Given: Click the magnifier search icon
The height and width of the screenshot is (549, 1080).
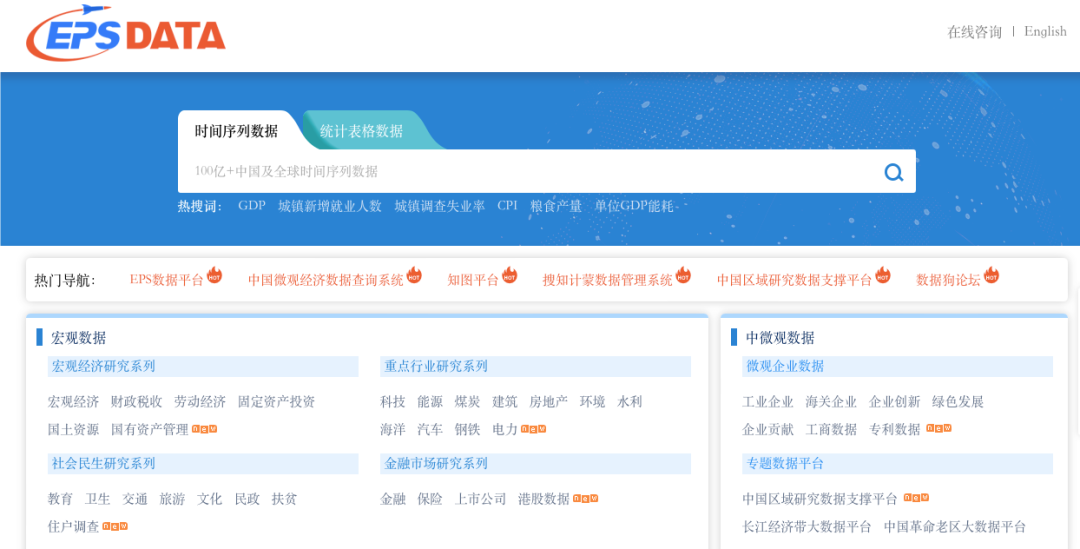Looking at the screenshot, I should pyautogui.click(x=893, y=172).
